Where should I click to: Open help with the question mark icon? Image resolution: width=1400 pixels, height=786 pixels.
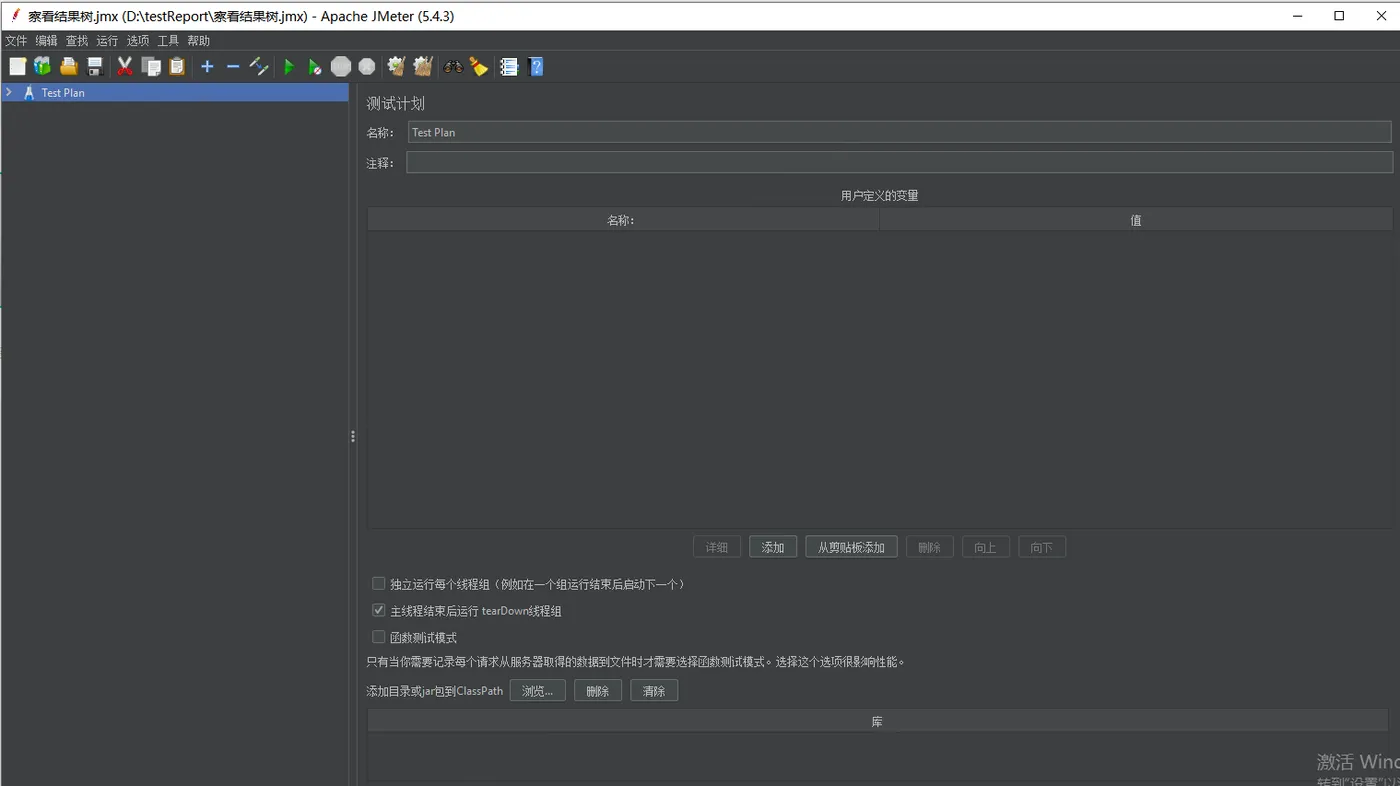pos(536,67)
